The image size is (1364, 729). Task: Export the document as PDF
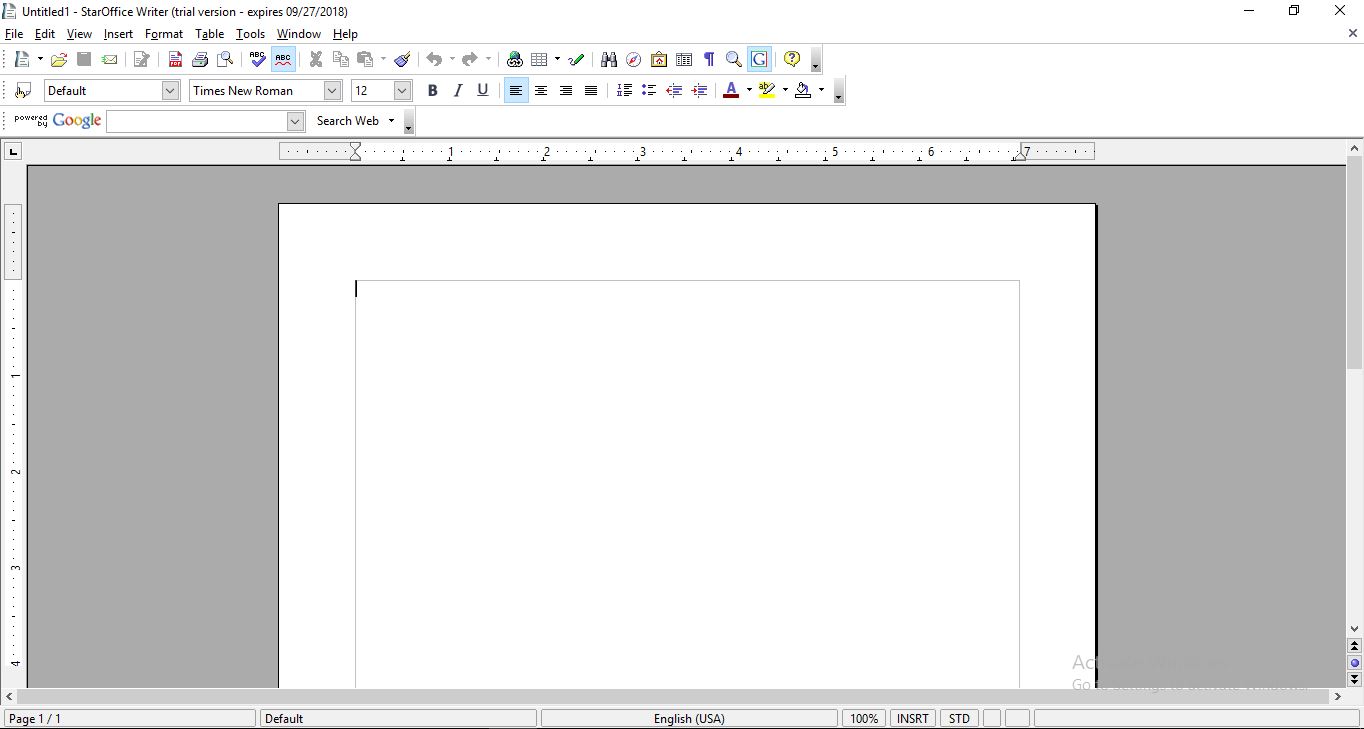click(175, 59)
